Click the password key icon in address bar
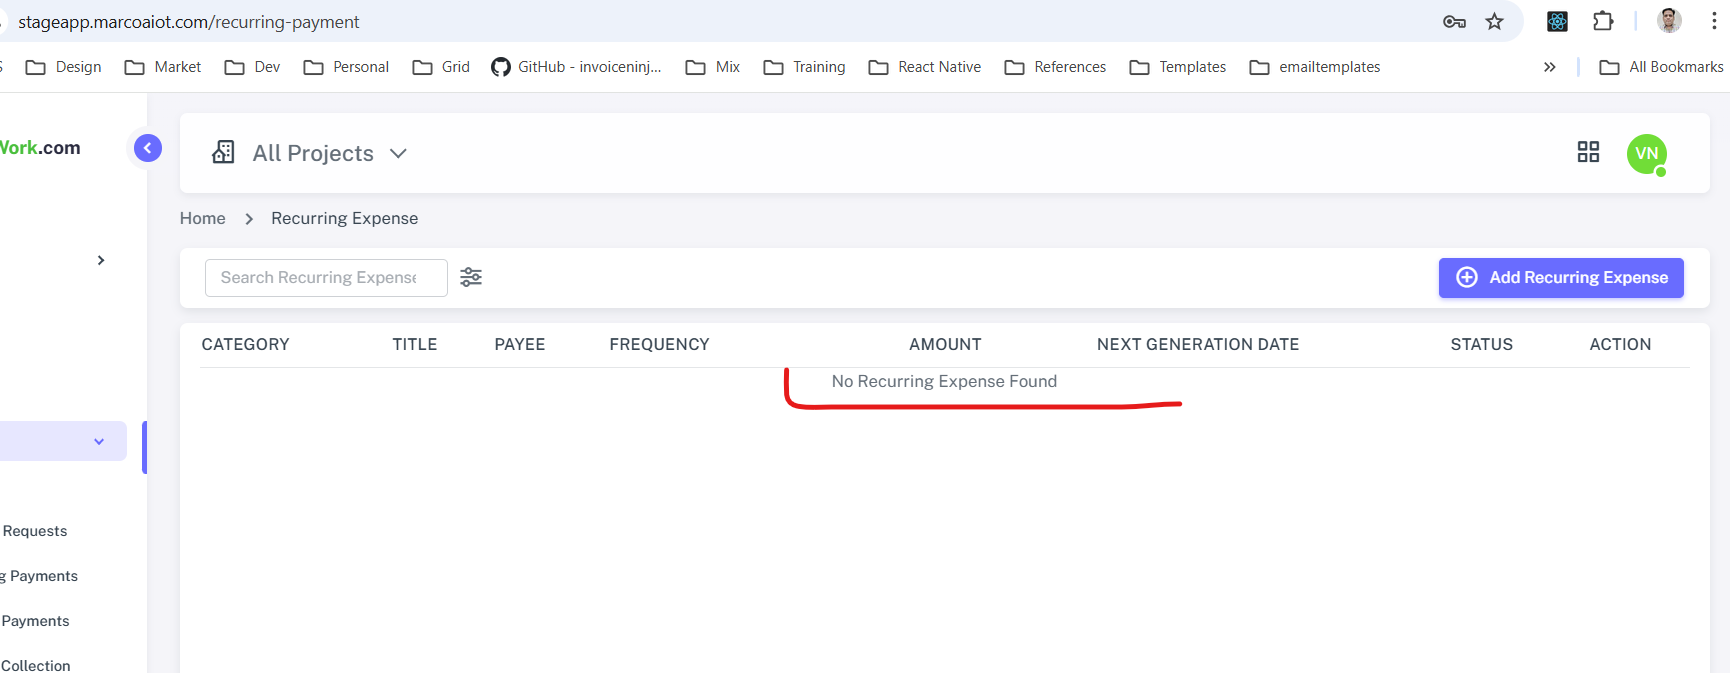The image size is (1730, 673). (1454, 21)
